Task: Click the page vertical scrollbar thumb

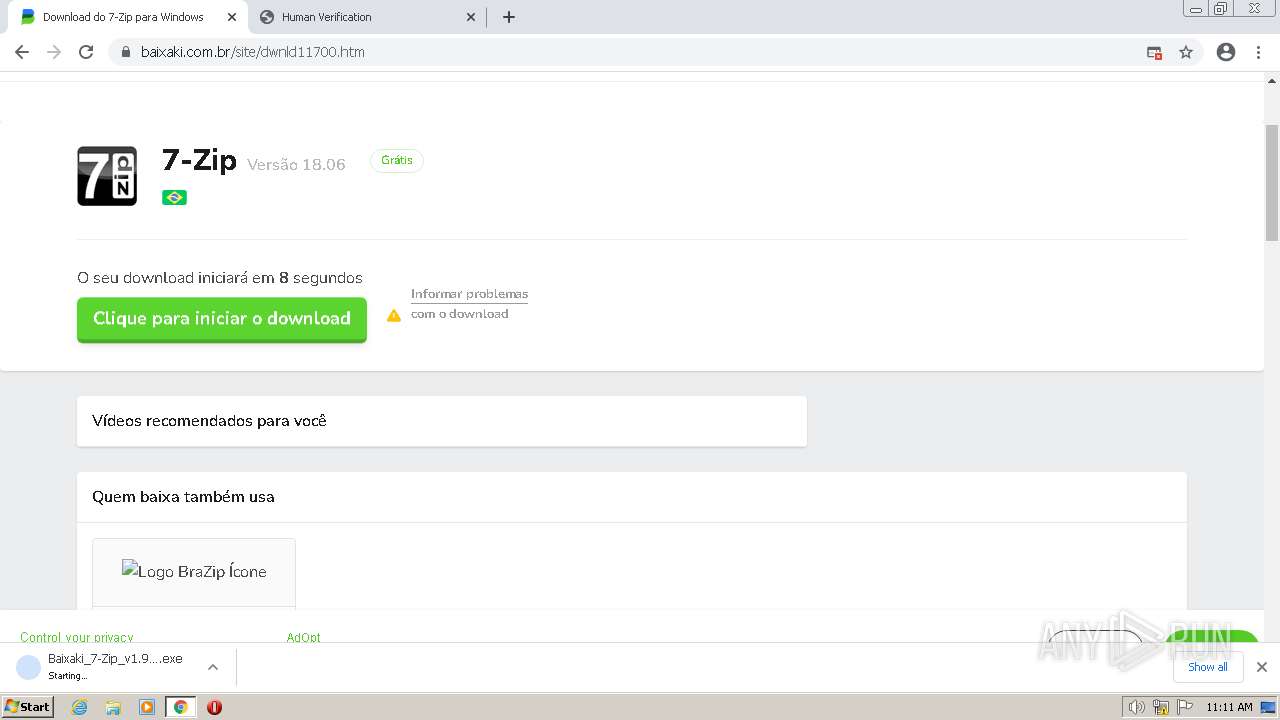Action: 1272,183
